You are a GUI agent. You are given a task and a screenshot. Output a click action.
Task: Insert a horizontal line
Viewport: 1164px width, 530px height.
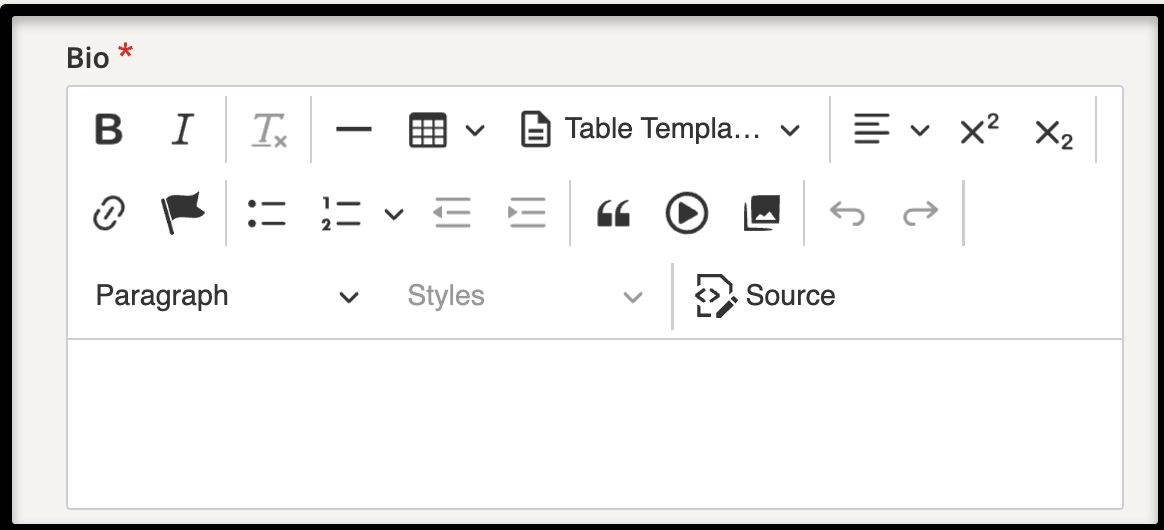point(354,130)
